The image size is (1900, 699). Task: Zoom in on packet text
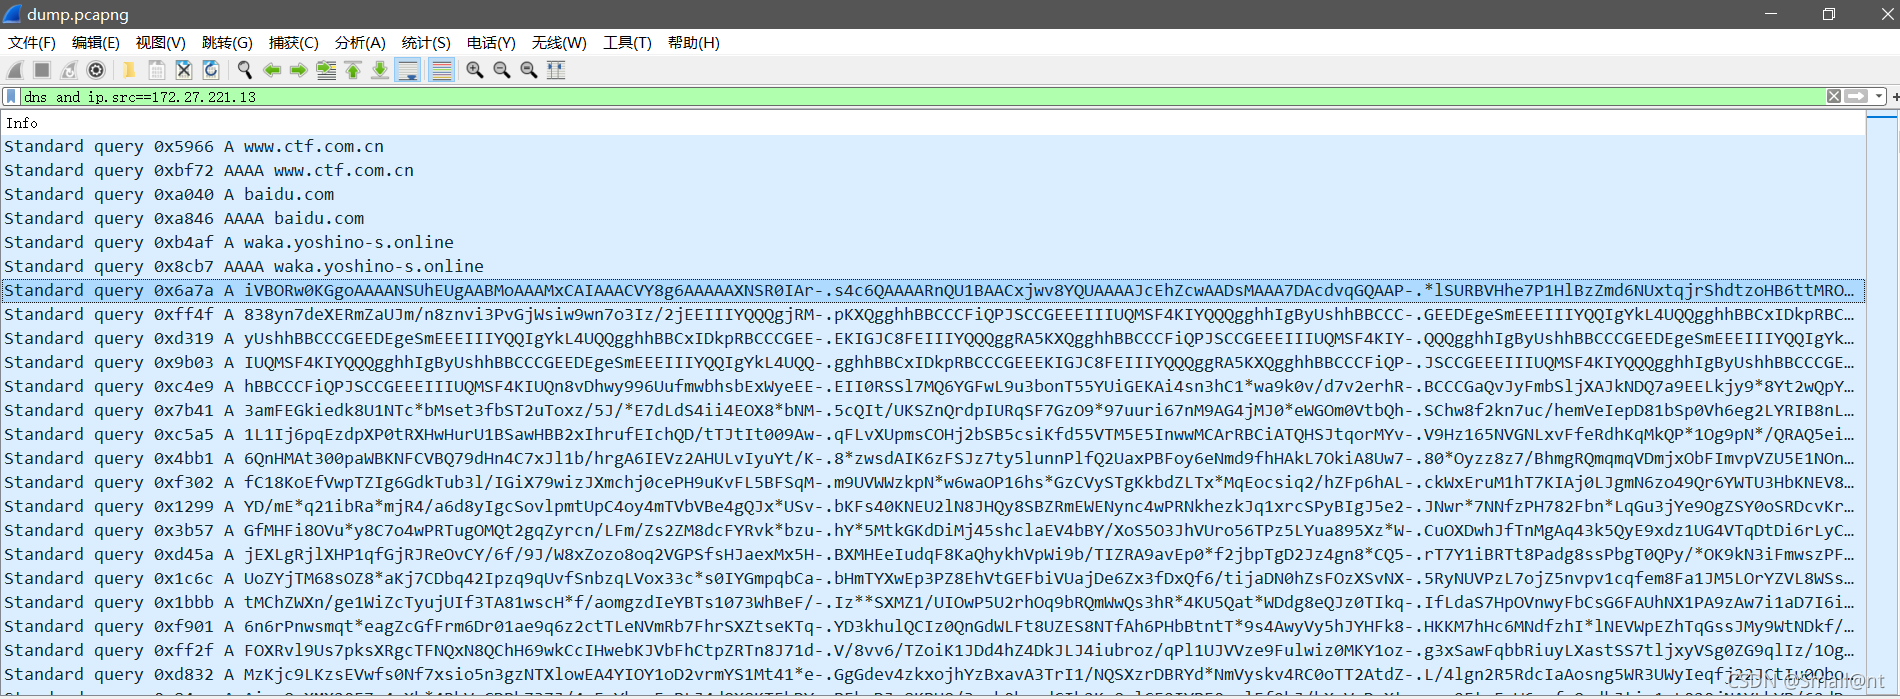(x=475, y=70)
